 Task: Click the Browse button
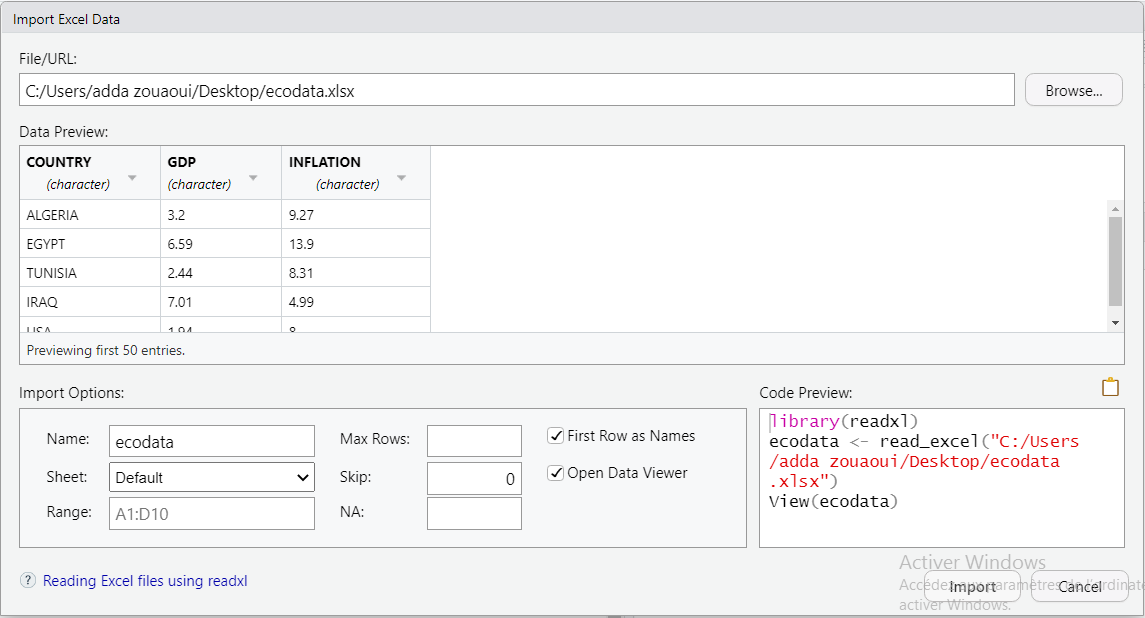tap(1073, 91)
